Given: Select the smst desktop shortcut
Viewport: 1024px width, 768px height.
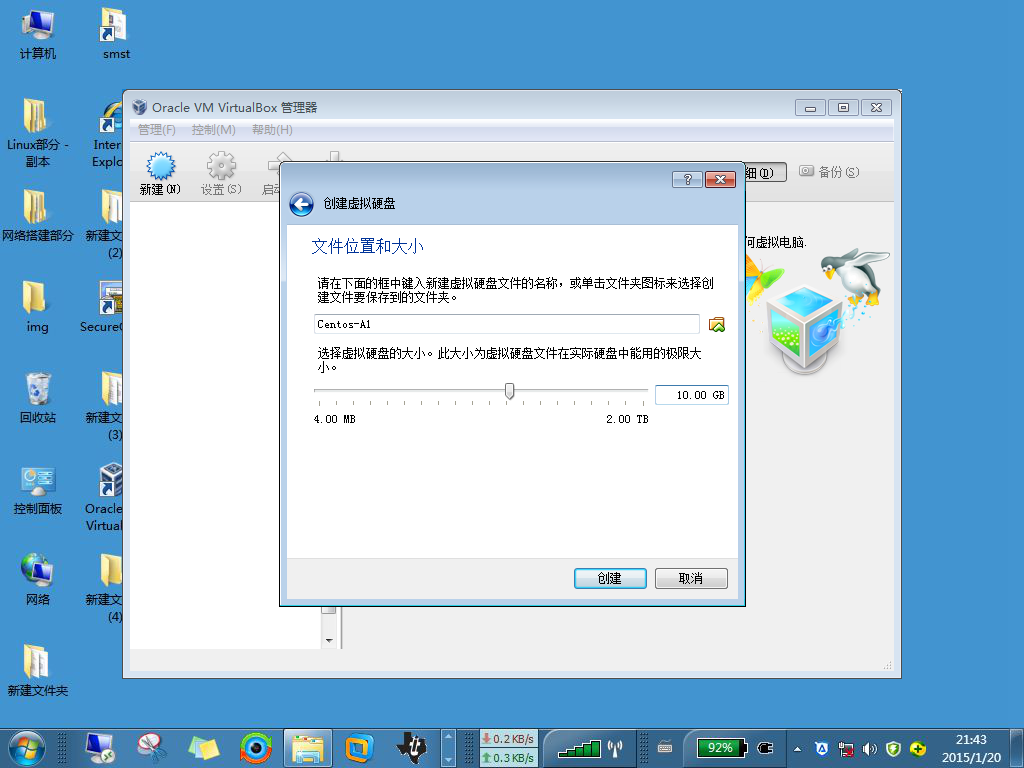Looking at the screenshot, I should click(116, 35).
